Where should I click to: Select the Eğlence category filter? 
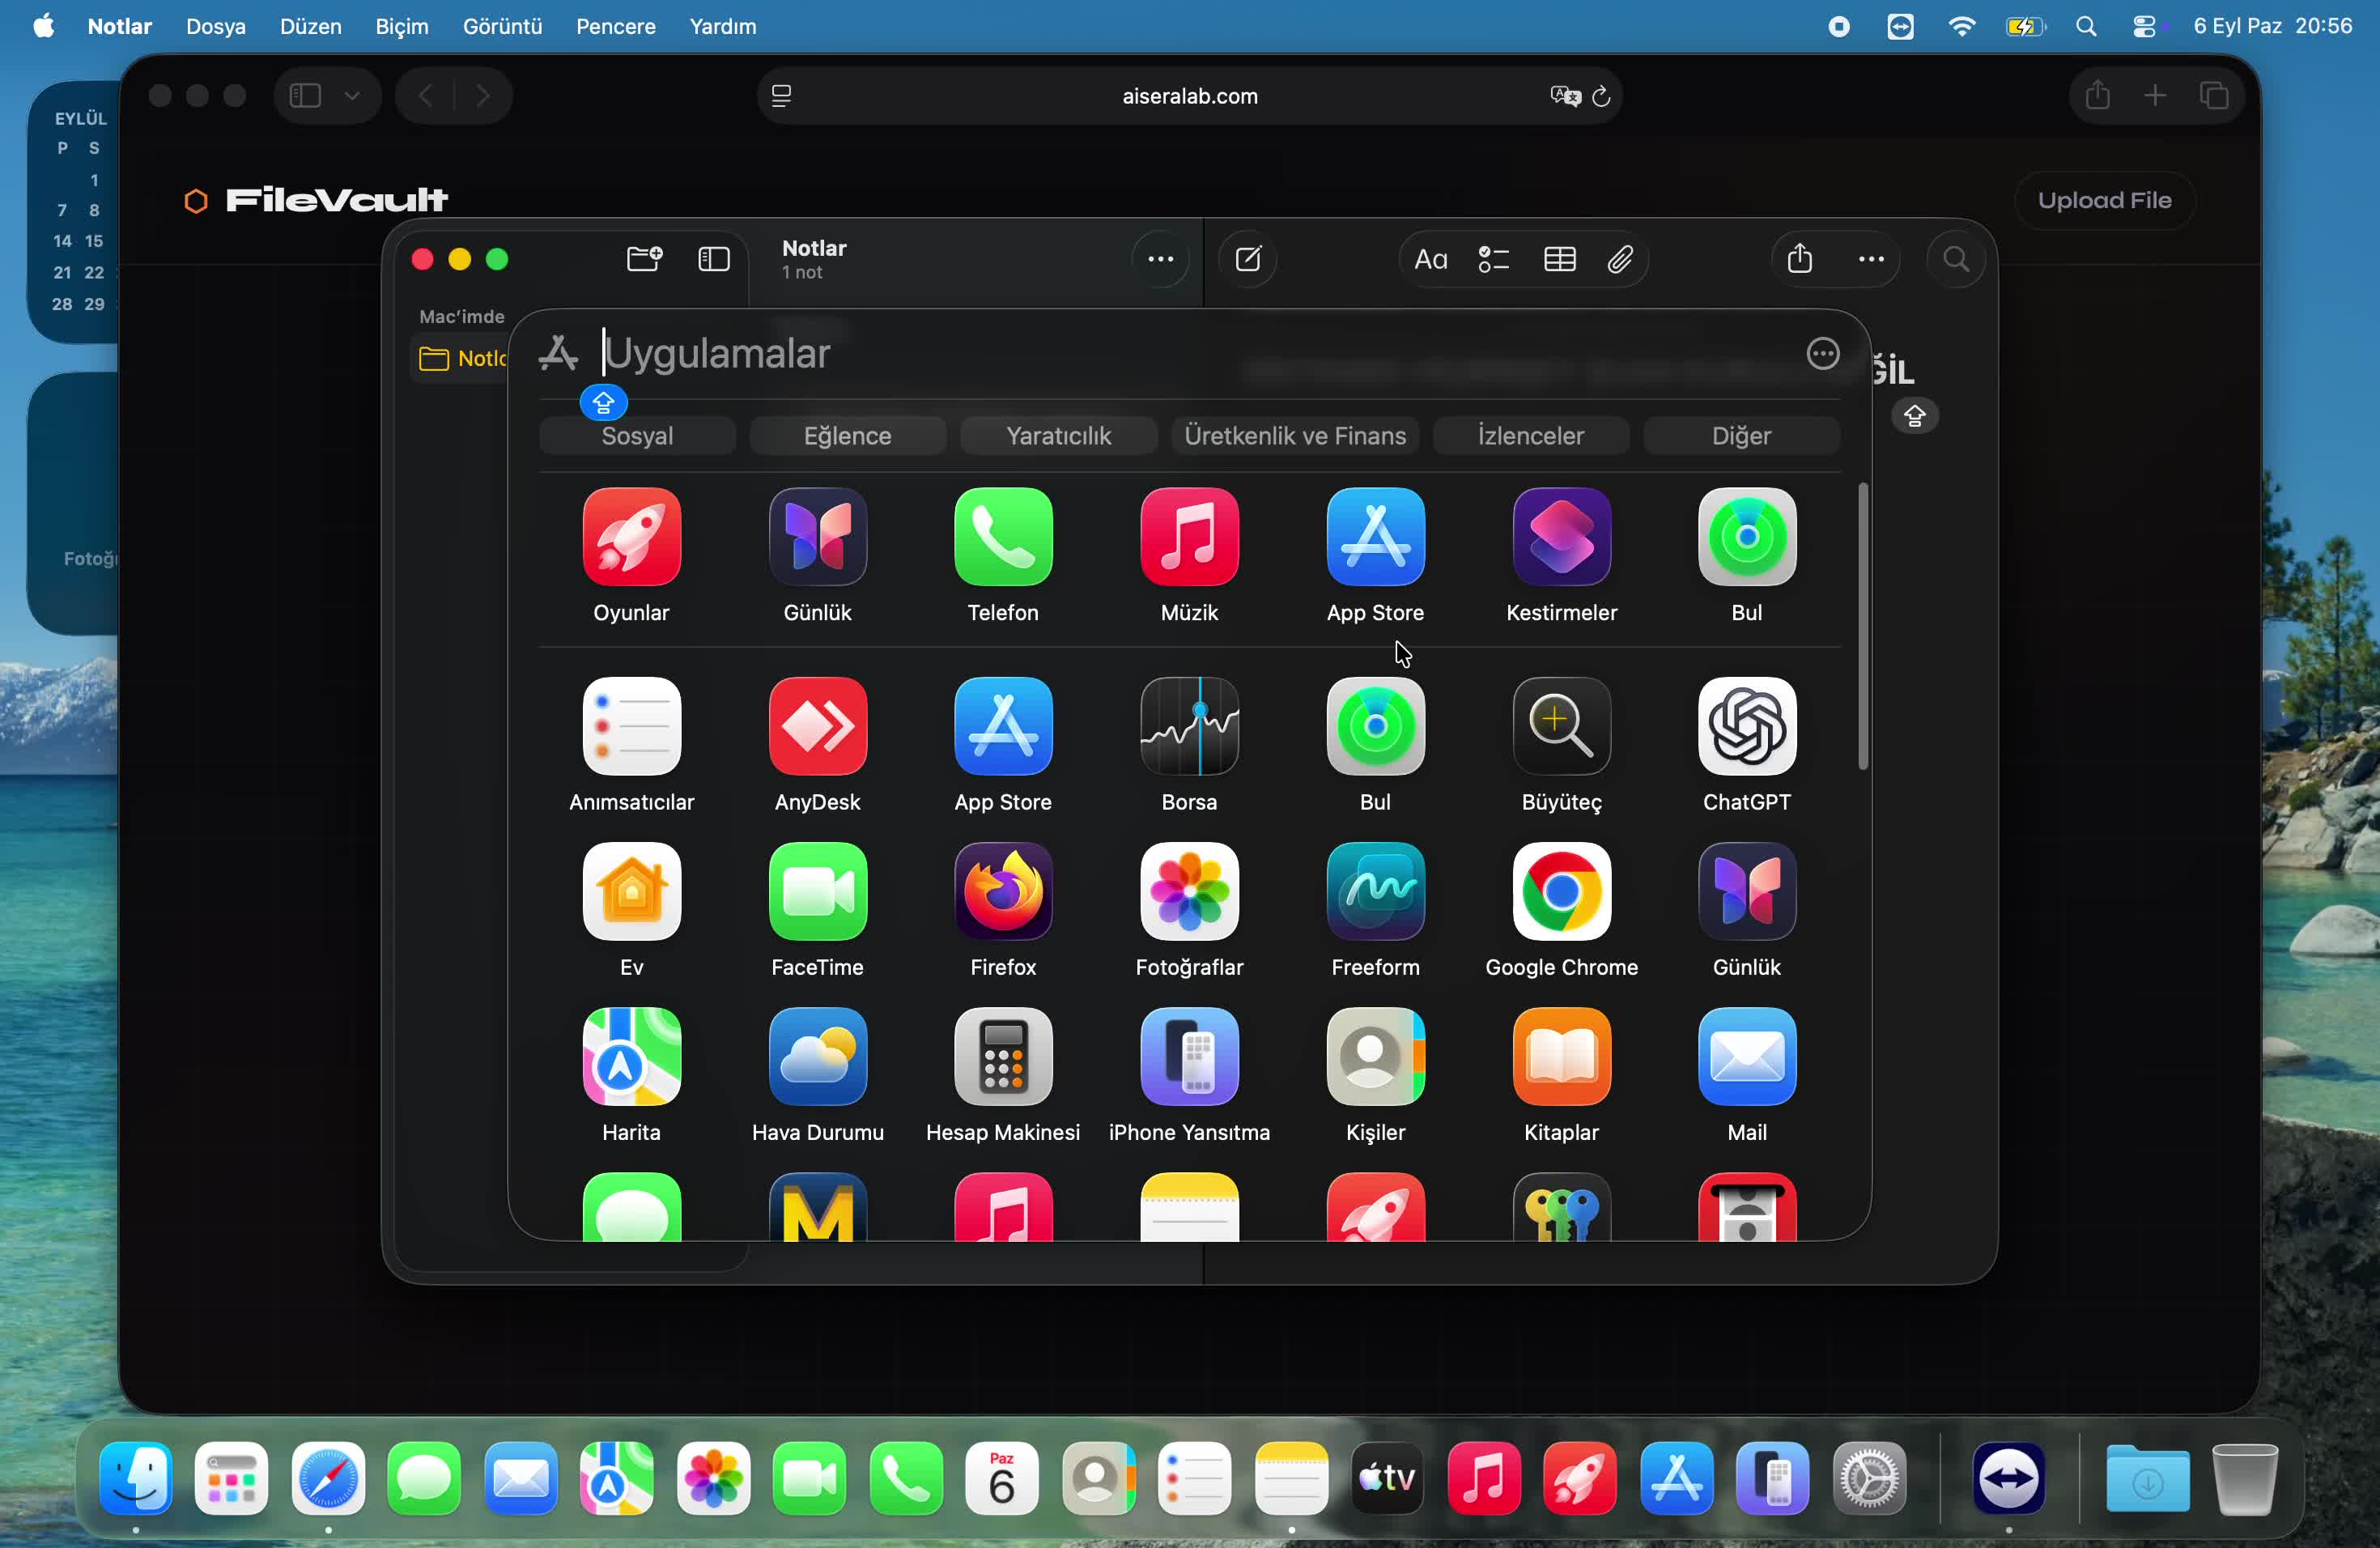point(847,436)
